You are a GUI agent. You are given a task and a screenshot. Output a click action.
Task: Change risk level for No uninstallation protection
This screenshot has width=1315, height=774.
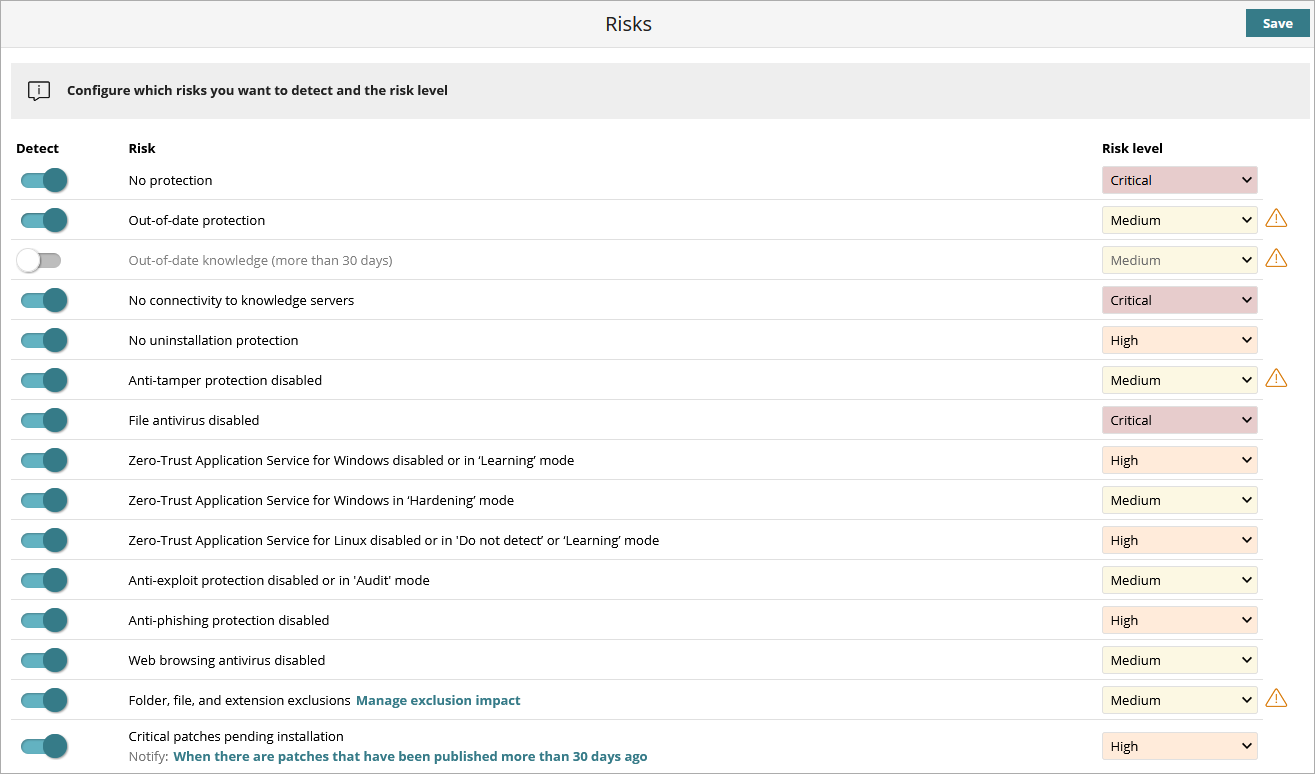tap(1179, 340)
